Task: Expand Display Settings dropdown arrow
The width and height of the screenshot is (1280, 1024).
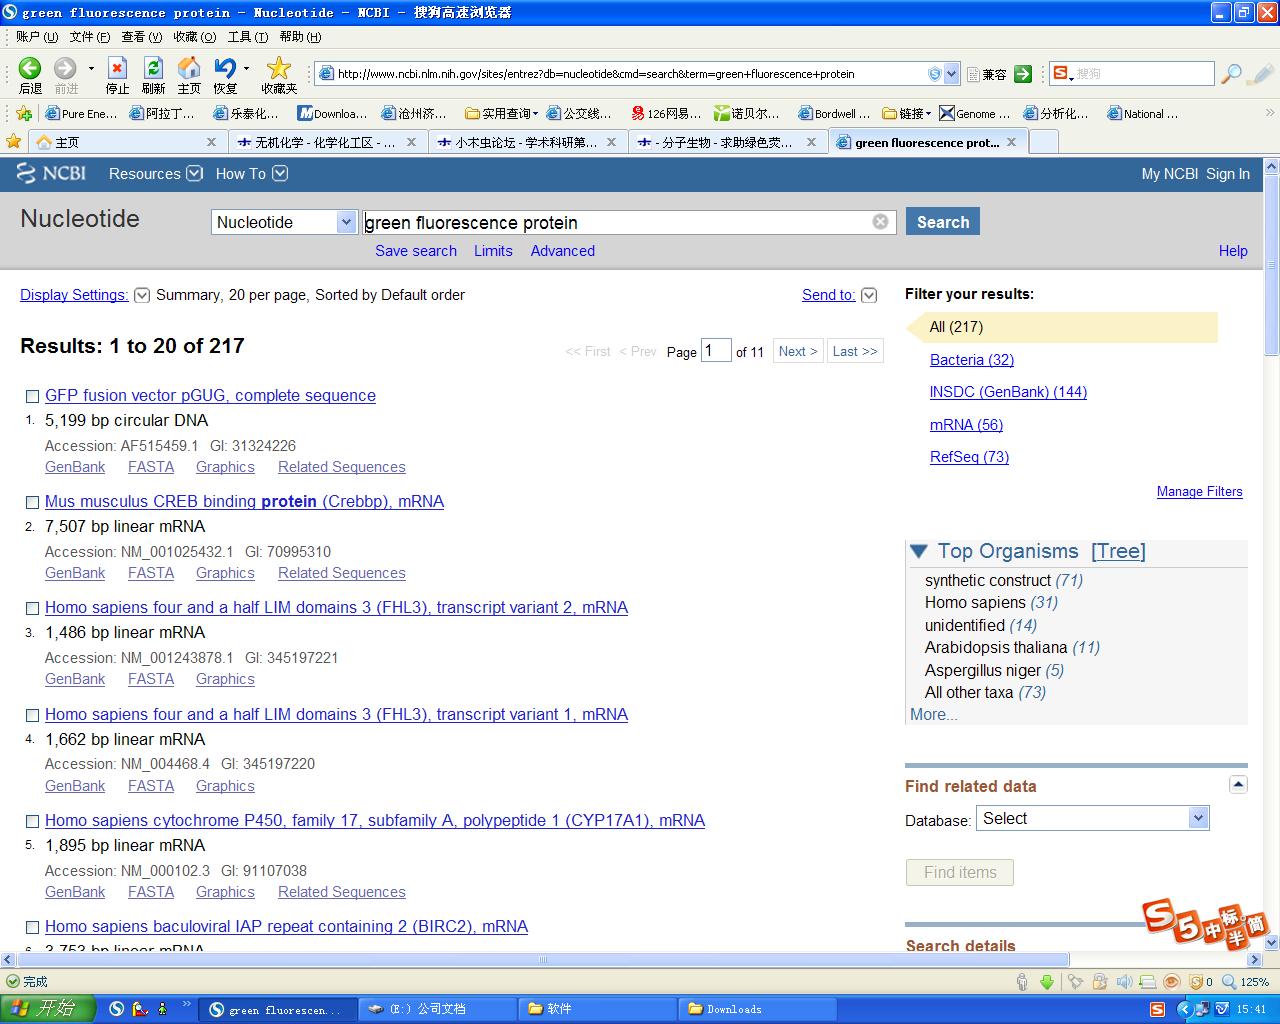Action: [142, 295]
